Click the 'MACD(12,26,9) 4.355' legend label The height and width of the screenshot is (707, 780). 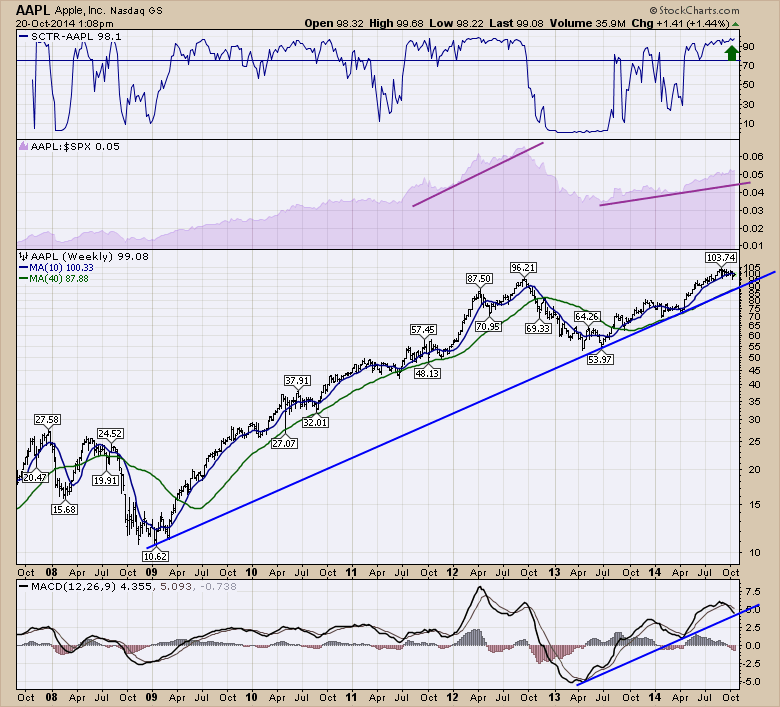point(92,586)
